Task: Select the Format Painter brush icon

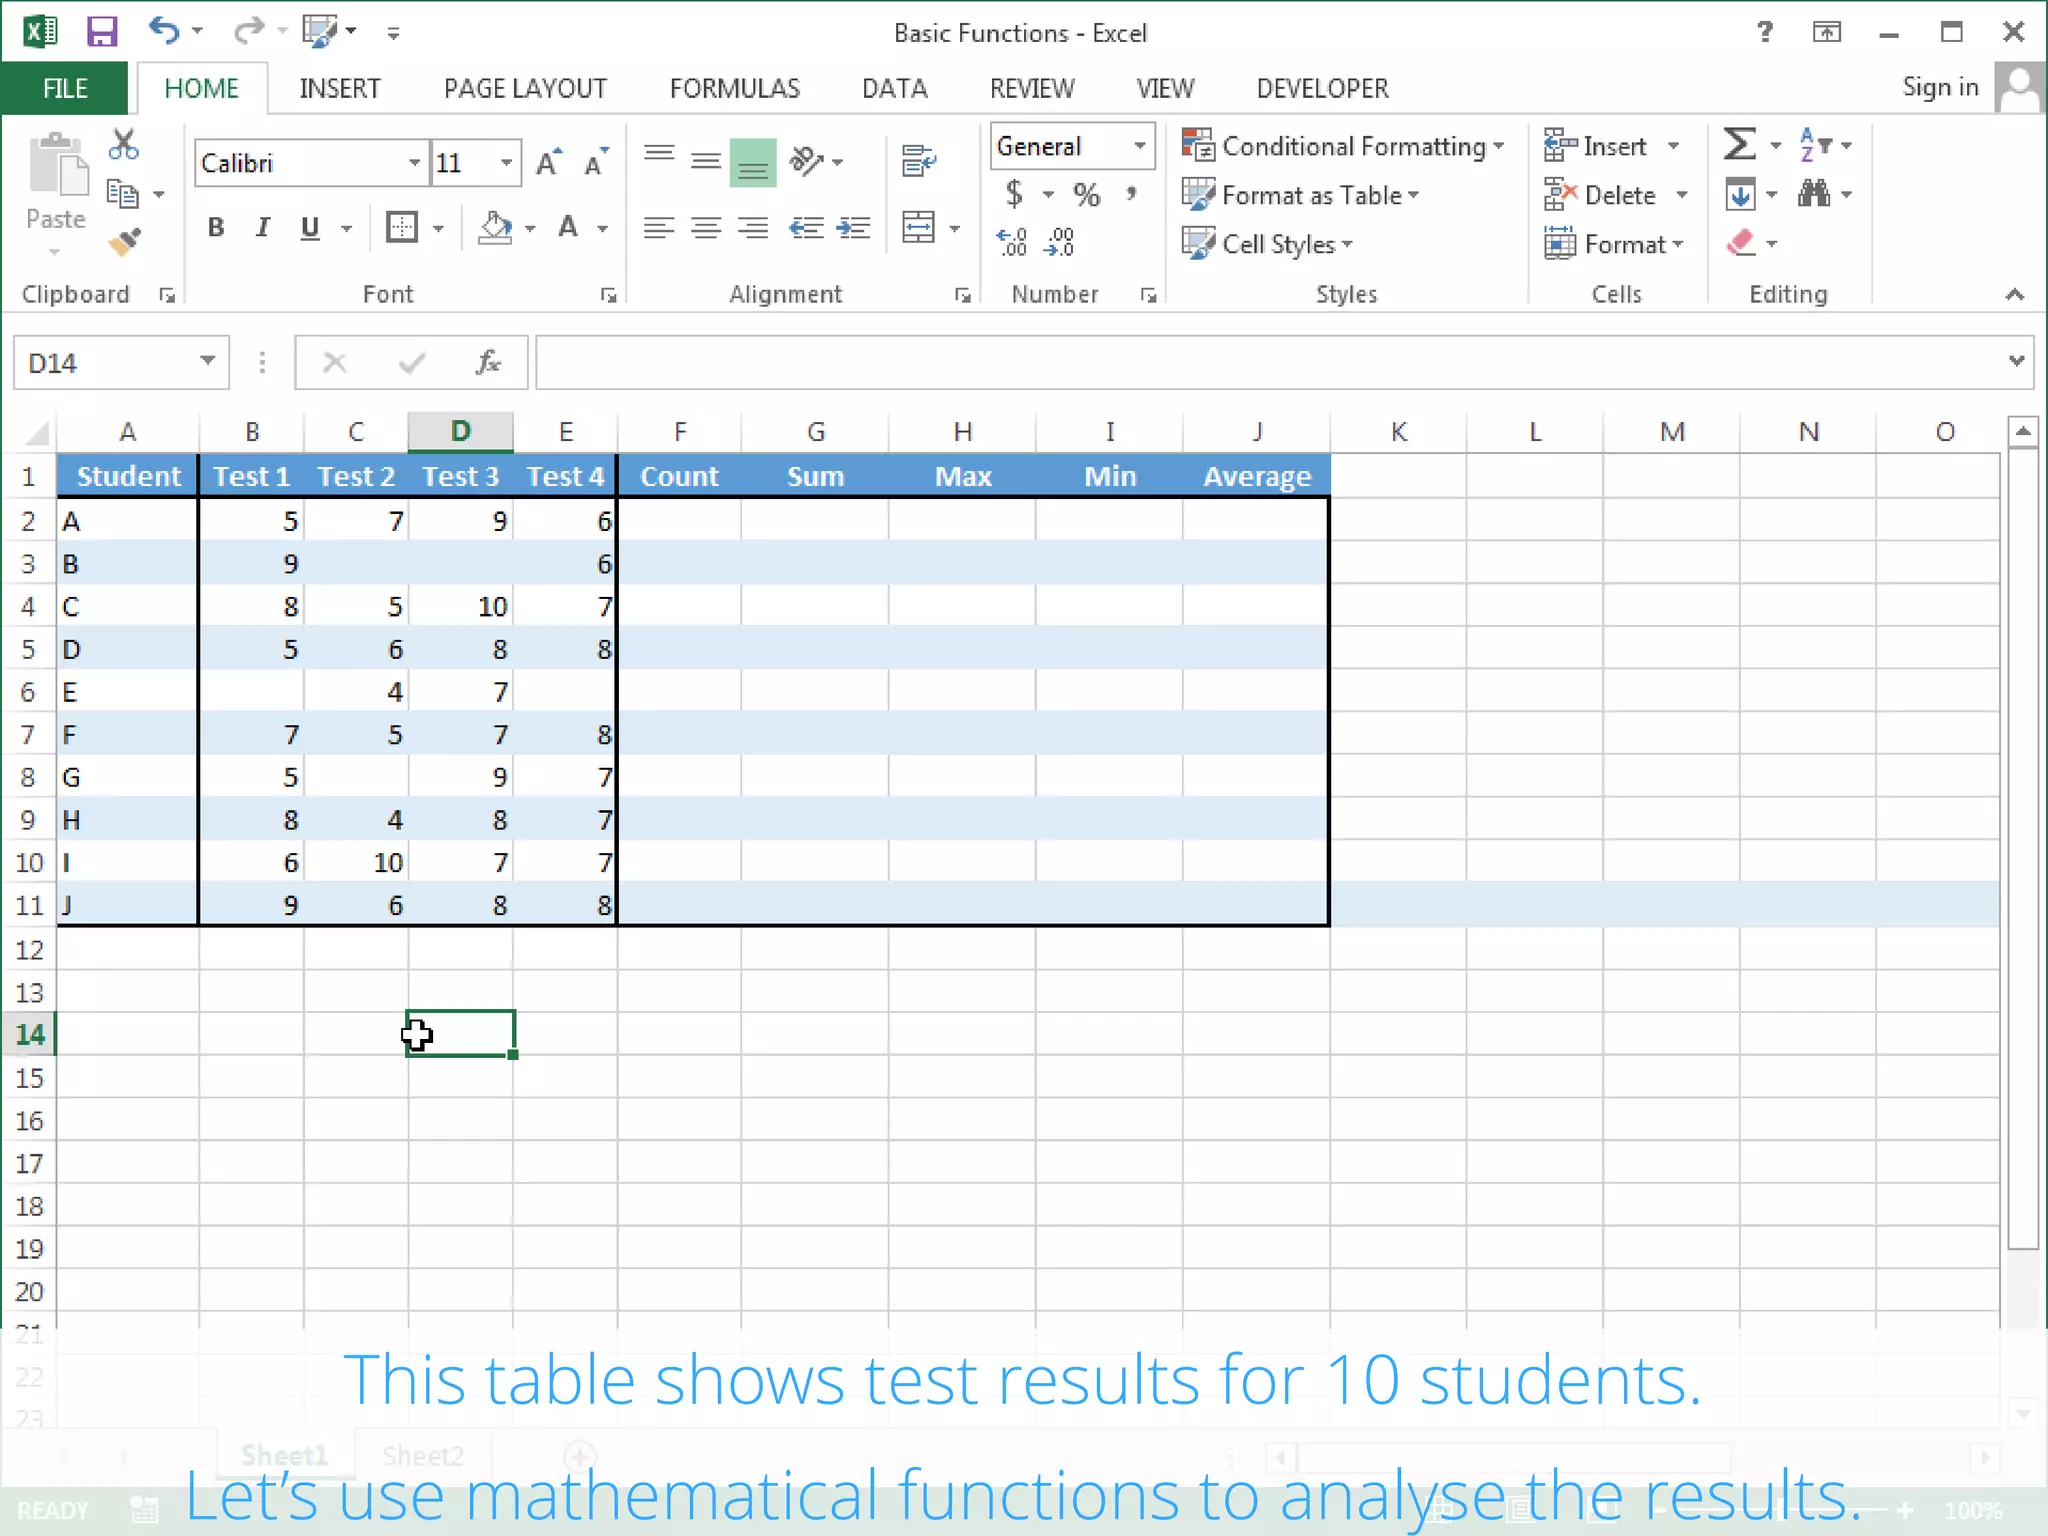Action: [124, 242]
